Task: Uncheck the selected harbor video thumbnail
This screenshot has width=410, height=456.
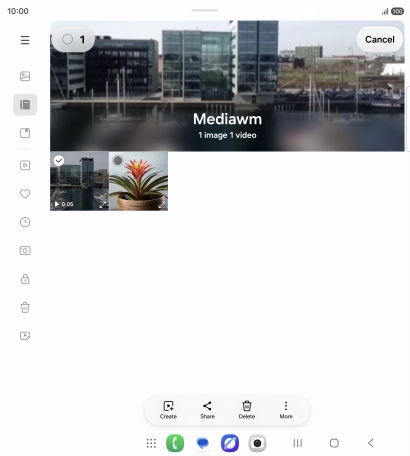Action: (59, 161)
